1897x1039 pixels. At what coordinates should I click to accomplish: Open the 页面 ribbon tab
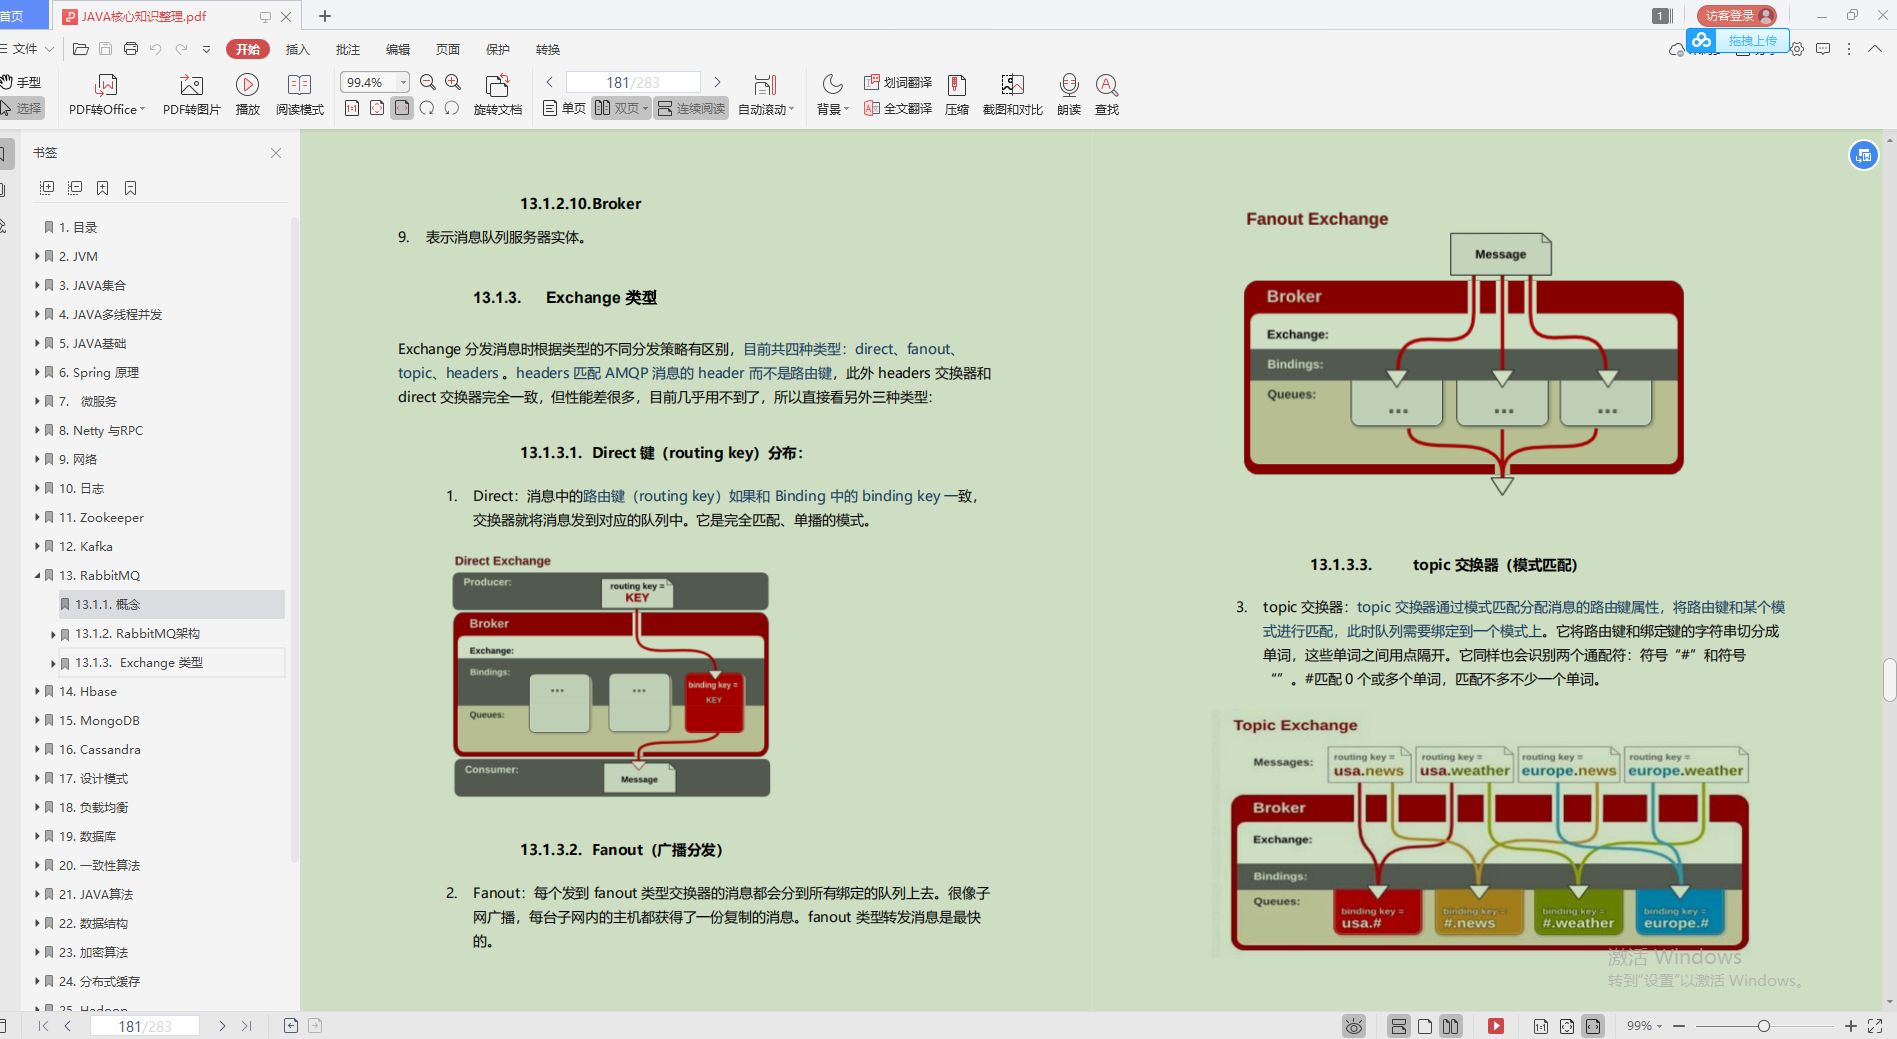tap(448, 49)
